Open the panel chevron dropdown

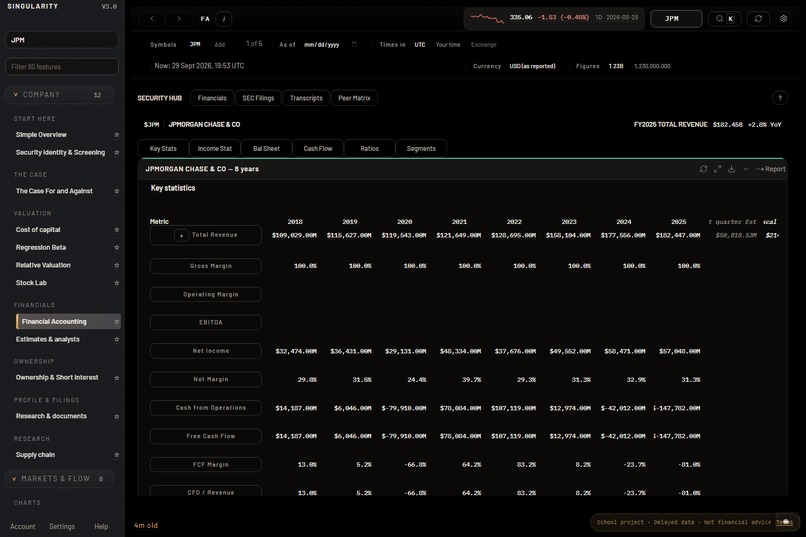[745, 169]
